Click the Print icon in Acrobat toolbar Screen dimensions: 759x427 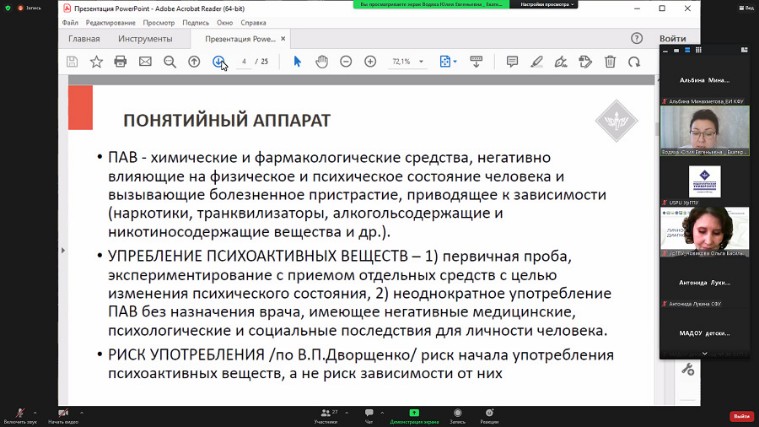120,62
